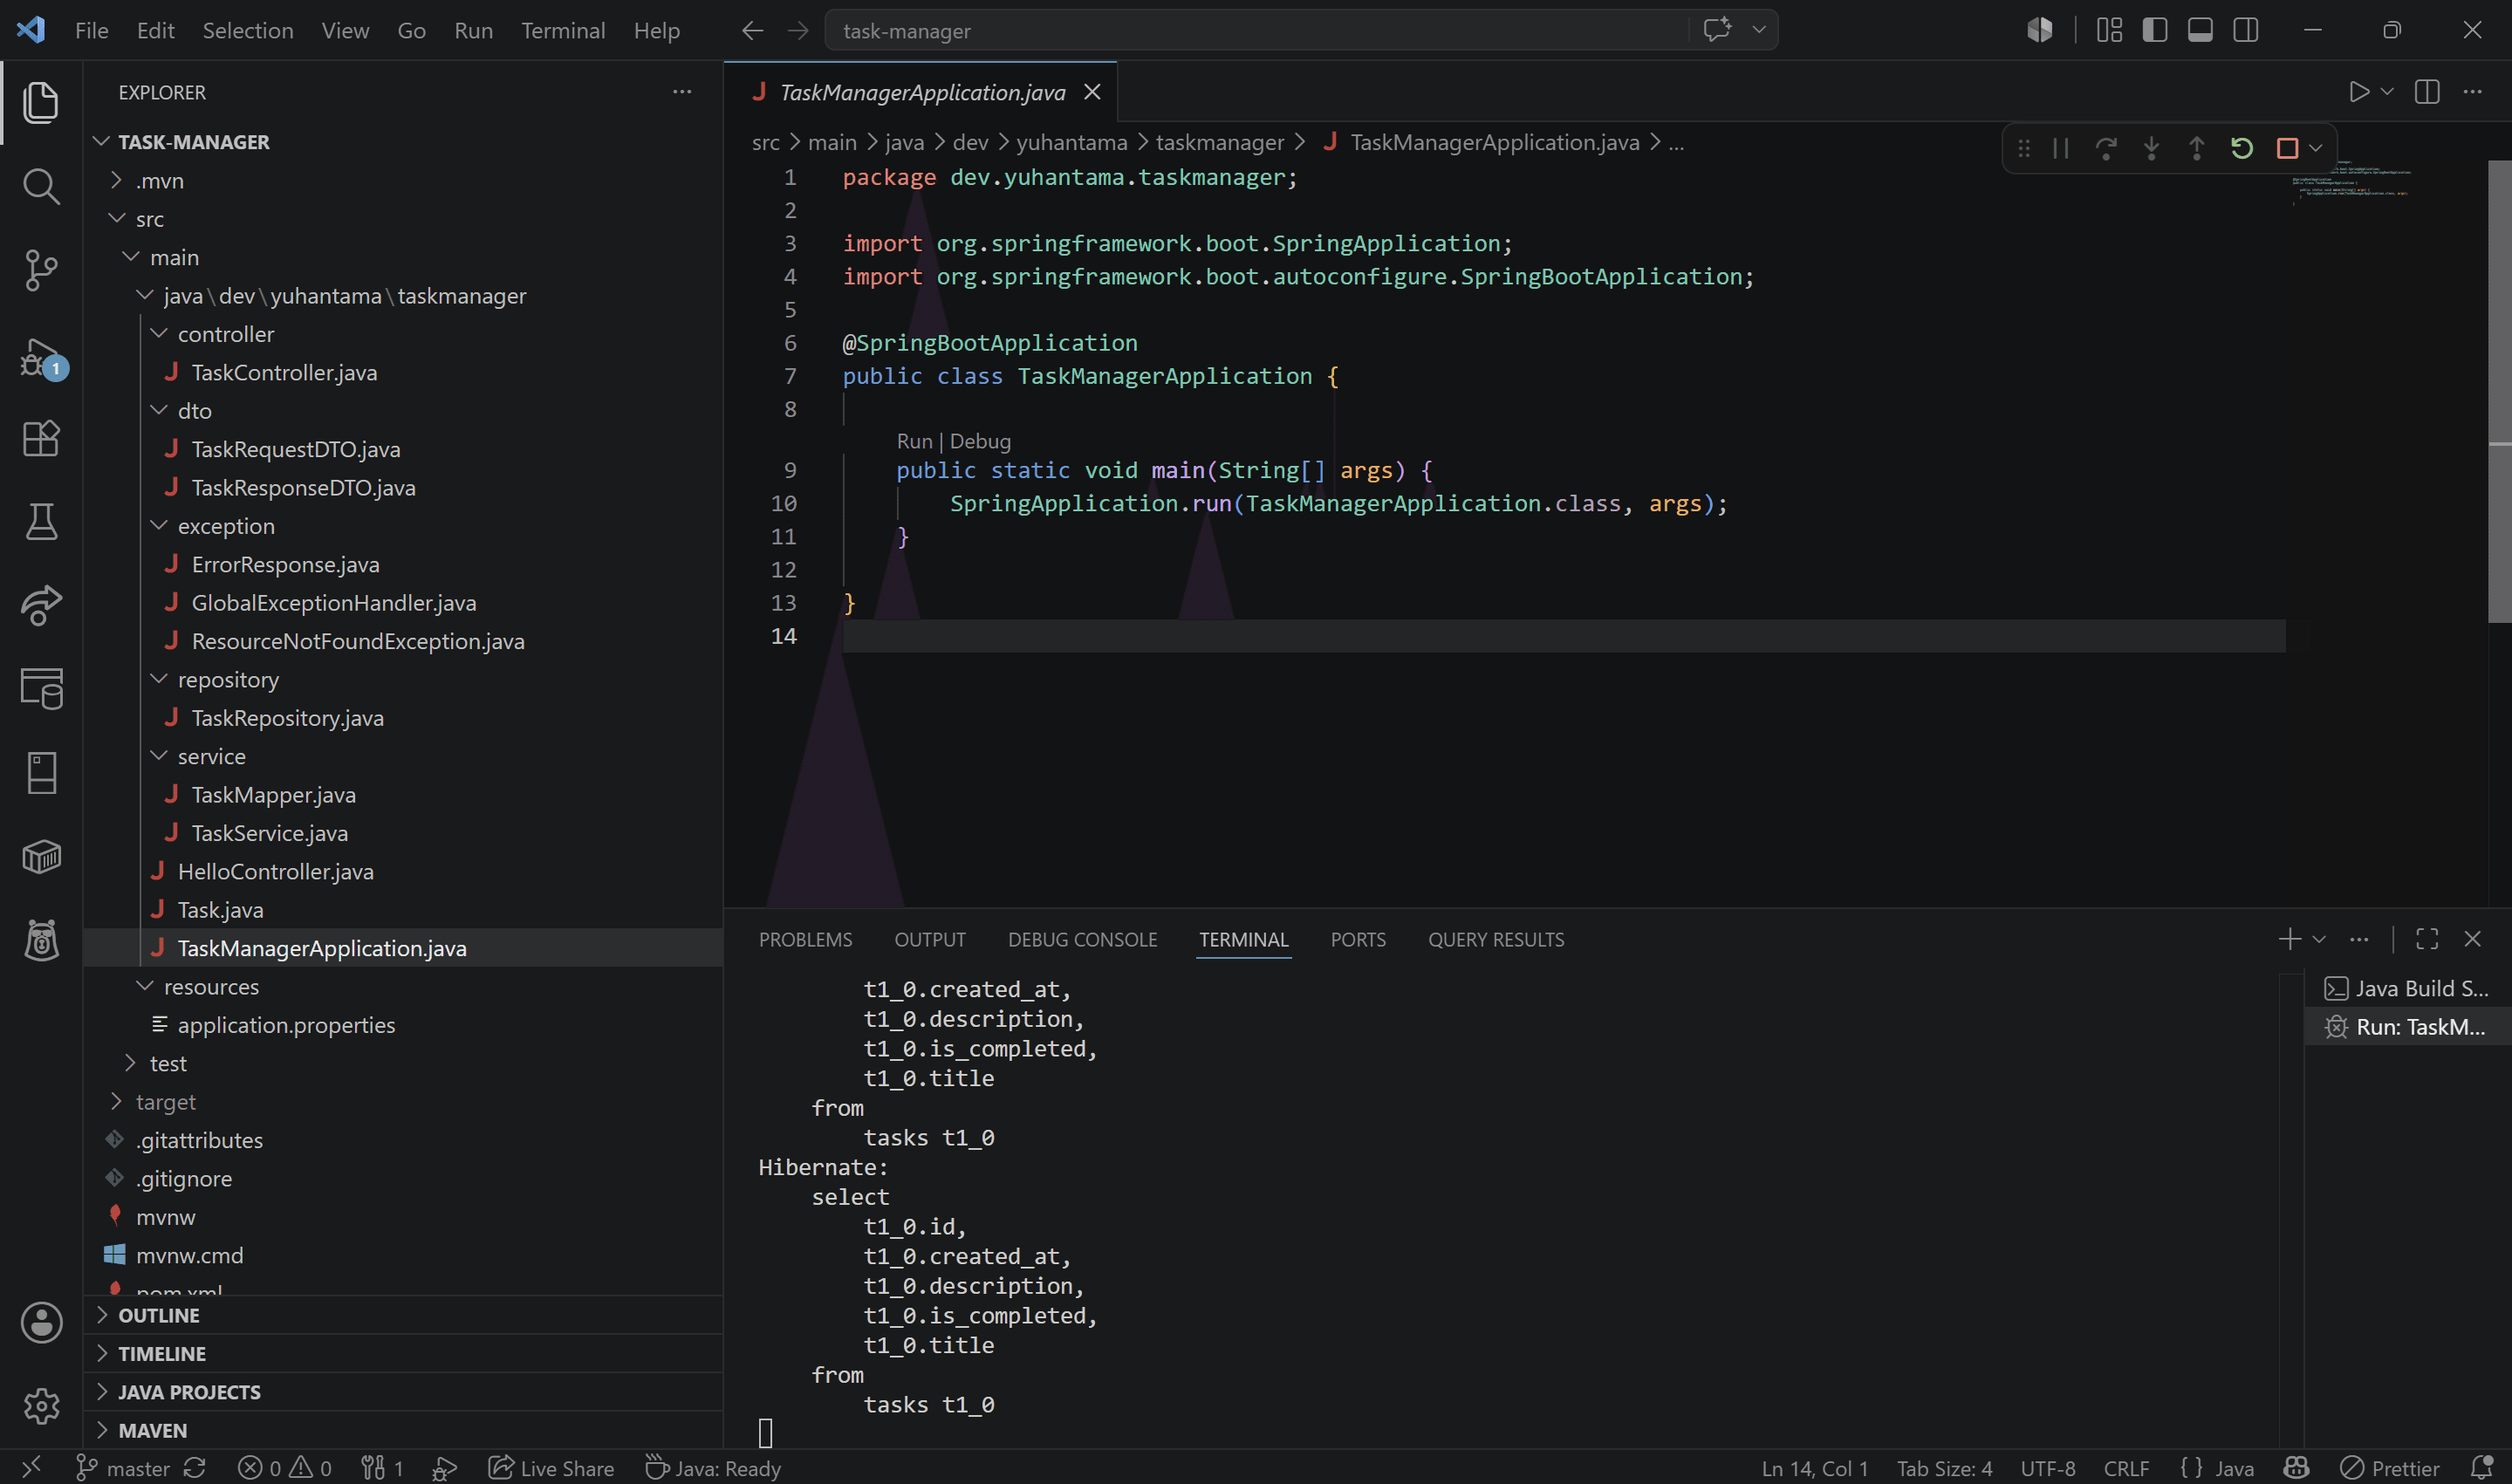This screenshot has width=2512, height=1484.
Task: Open the Extensions view
Action: [41, 438]
